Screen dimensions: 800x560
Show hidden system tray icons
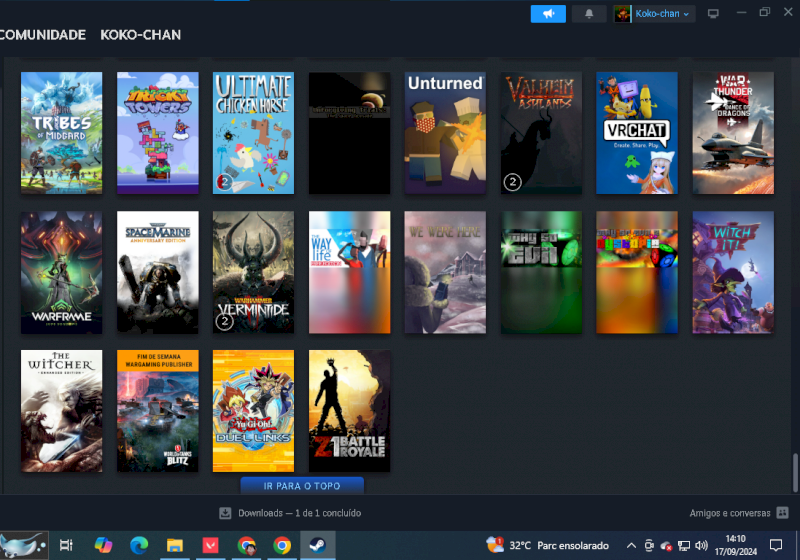630,546
